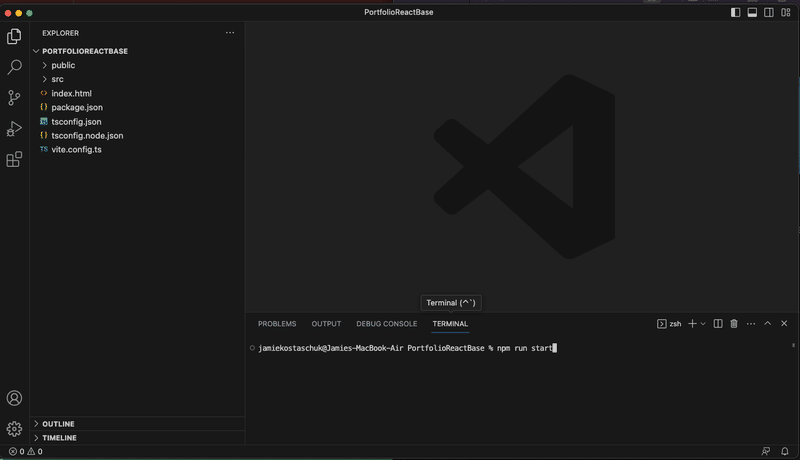Click the EXPLORER panel title

(60, 33)
